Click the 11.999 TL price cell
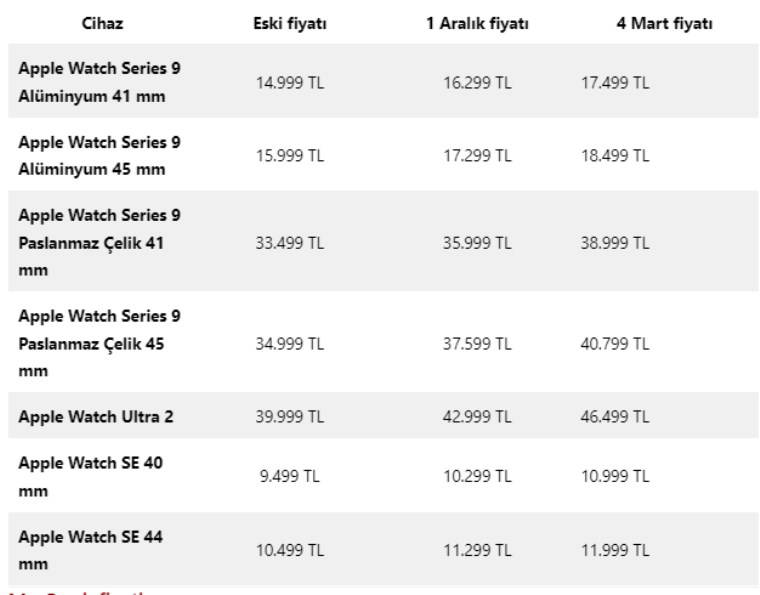The height and width of the screenshot is (595, 760). tap(615, 550)
